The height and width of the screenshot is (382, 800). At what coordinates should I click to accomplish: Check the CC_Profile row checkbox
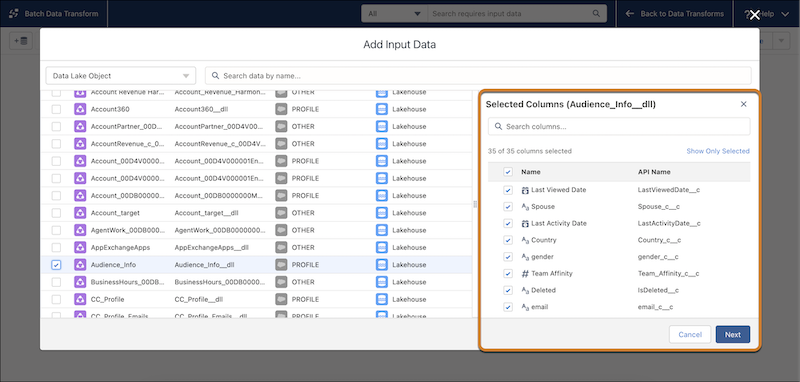[x=56, y=299]
